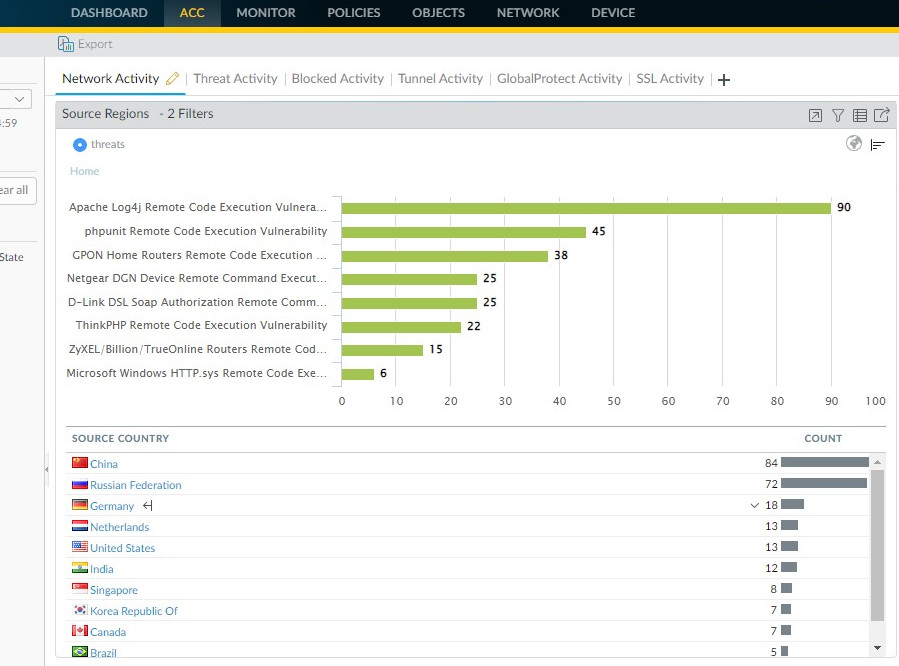Screen dimensions: 899x666
Task: Switch to world map view globe icon
Action: click(854, 143)
